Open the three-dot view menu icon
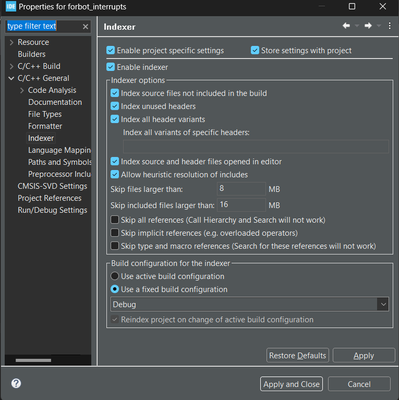The width and height of the screenshot is (399, 400). (x=389, y=26)
